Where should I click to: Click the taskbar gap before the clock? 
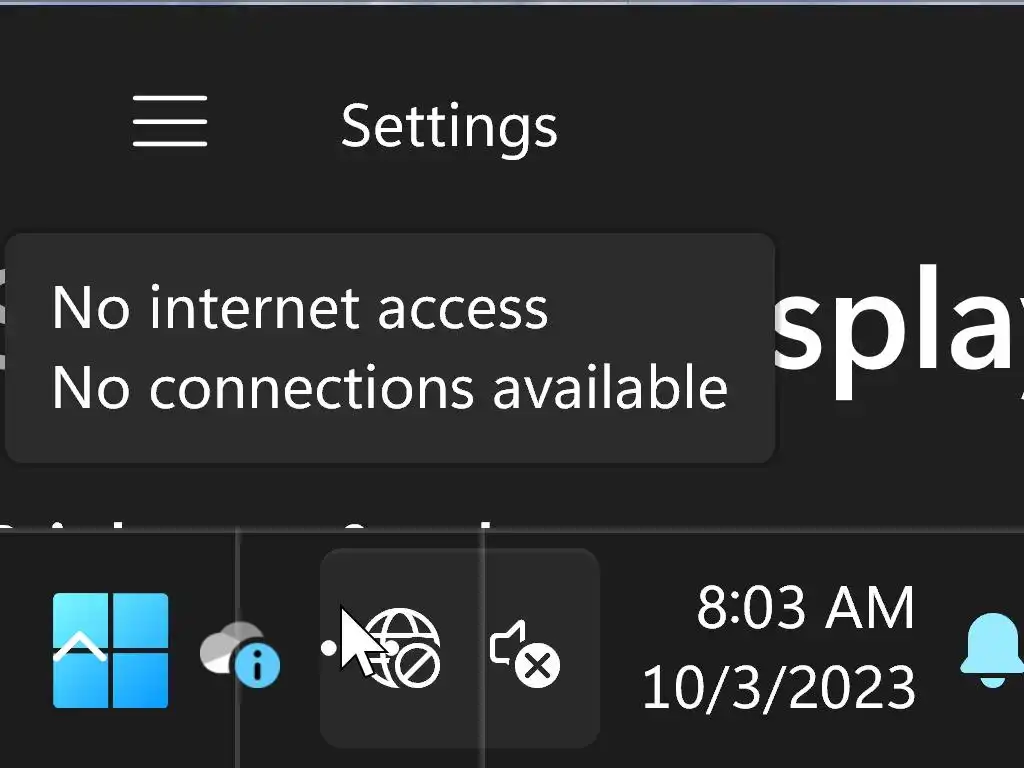(x=620, y=650)
